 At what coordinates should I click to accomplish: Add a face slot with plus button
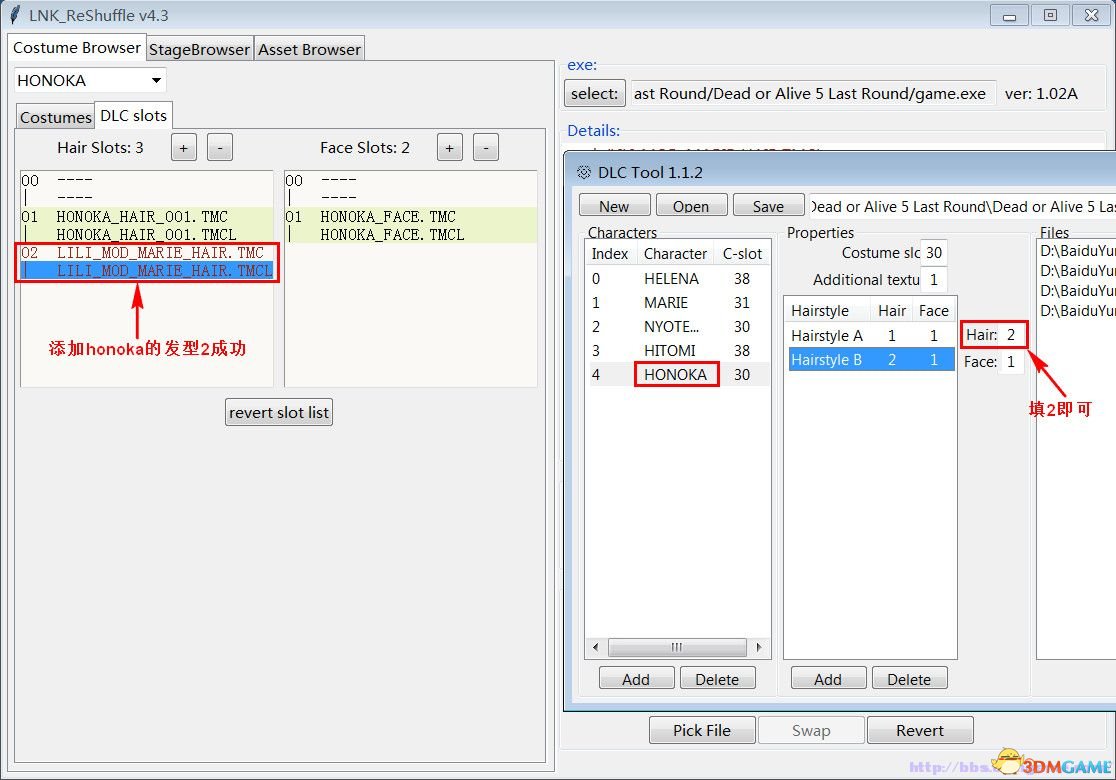click(x=449, y=148)
